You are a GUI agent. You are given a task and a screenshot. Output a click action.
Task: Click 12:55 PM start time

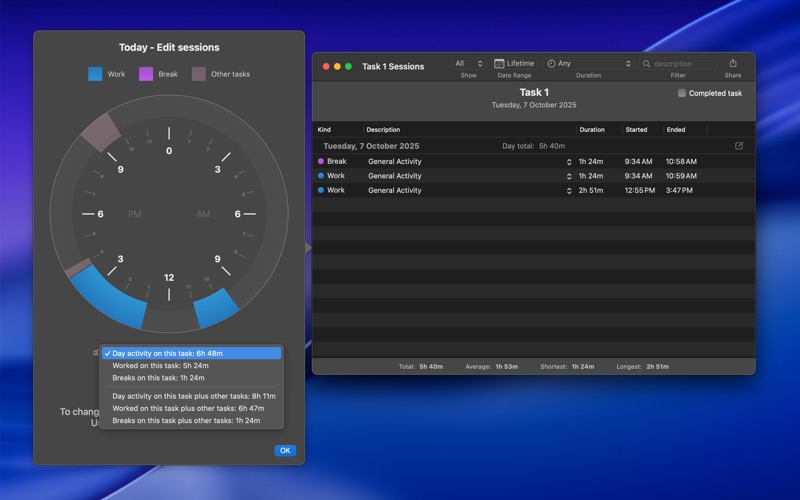[640, 190]
